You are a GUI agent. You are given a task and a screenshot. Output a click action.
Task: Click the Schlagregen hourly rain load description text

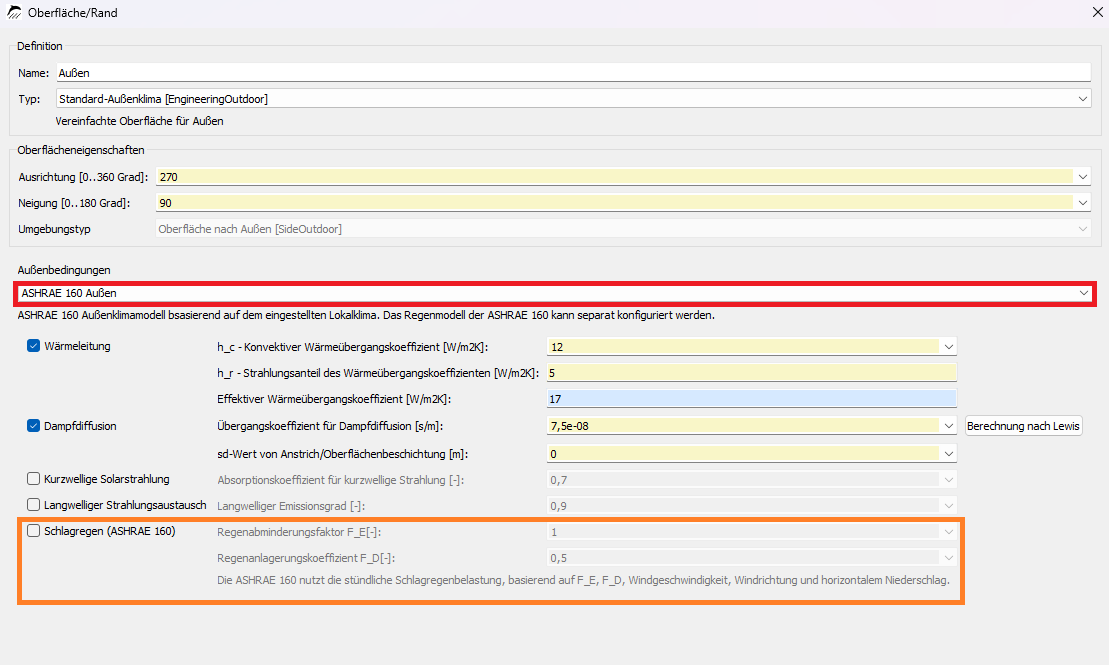point(583,580)
